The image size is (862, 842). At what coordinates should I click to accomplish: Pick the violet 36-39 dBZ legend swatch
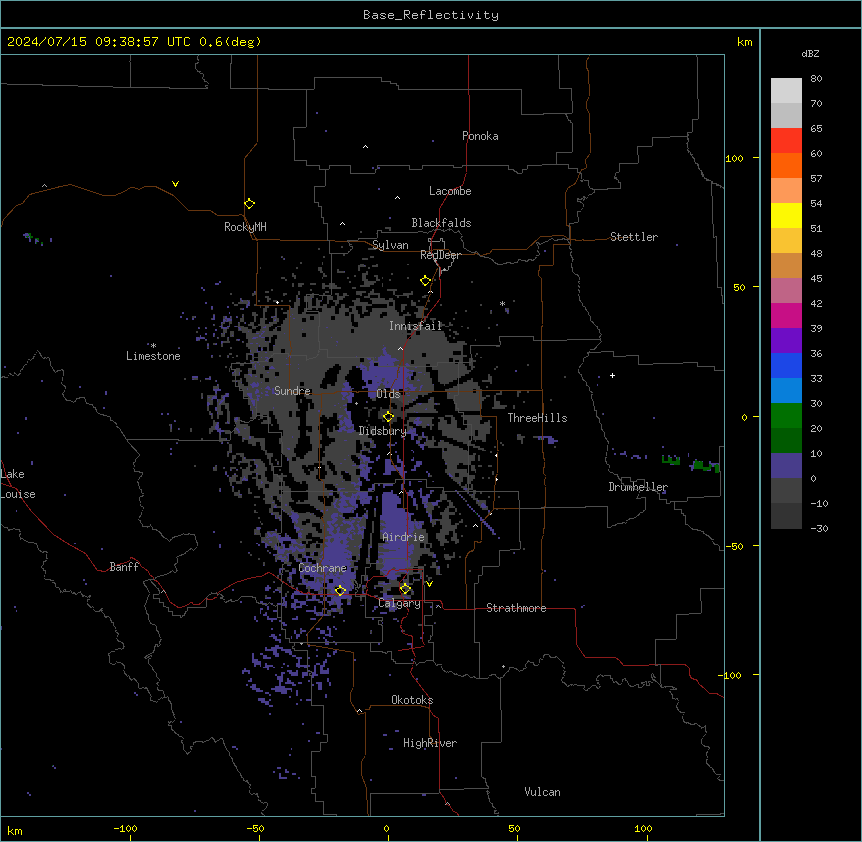(786, 341)
